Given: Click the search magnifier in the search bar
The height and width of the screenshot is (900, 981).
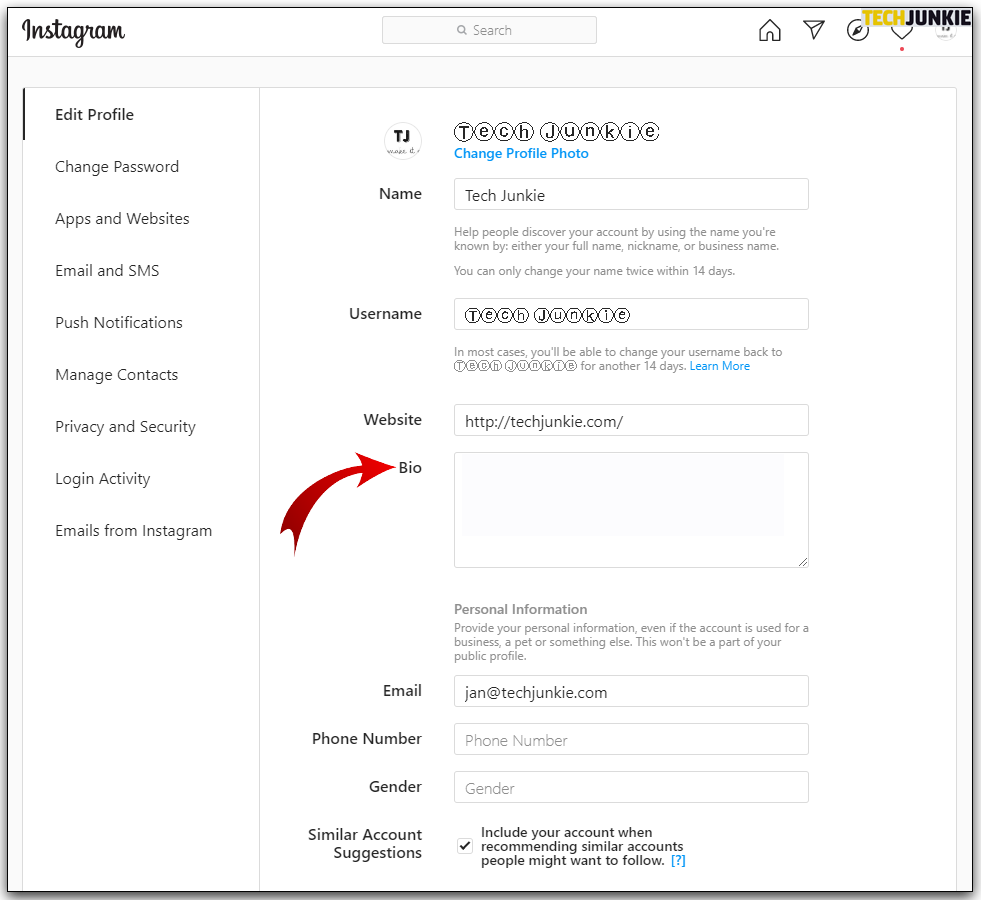Looking at the screenshot, I should pyautogui.click(x=461, y=30).
